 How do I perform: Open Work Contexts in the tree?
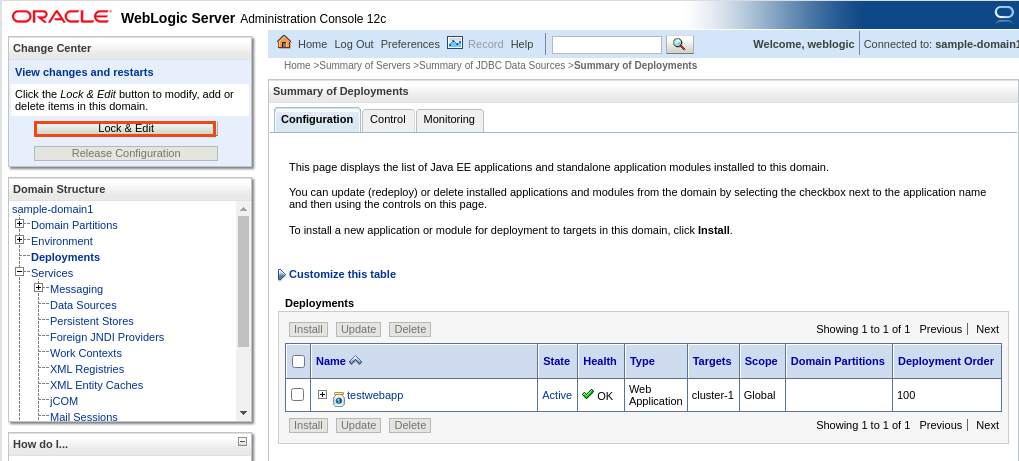pos(86,354)
